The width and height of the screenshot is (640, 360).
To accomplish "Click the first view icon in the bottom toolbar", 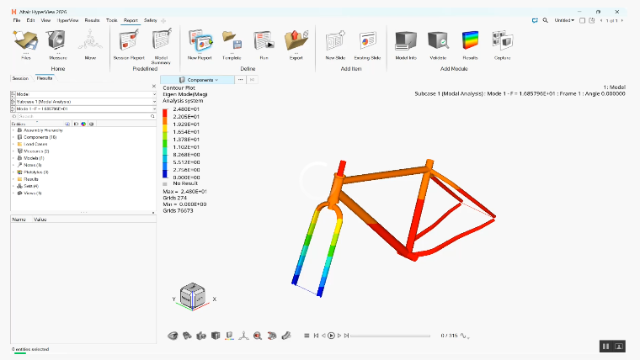I will tap(173, 336).
